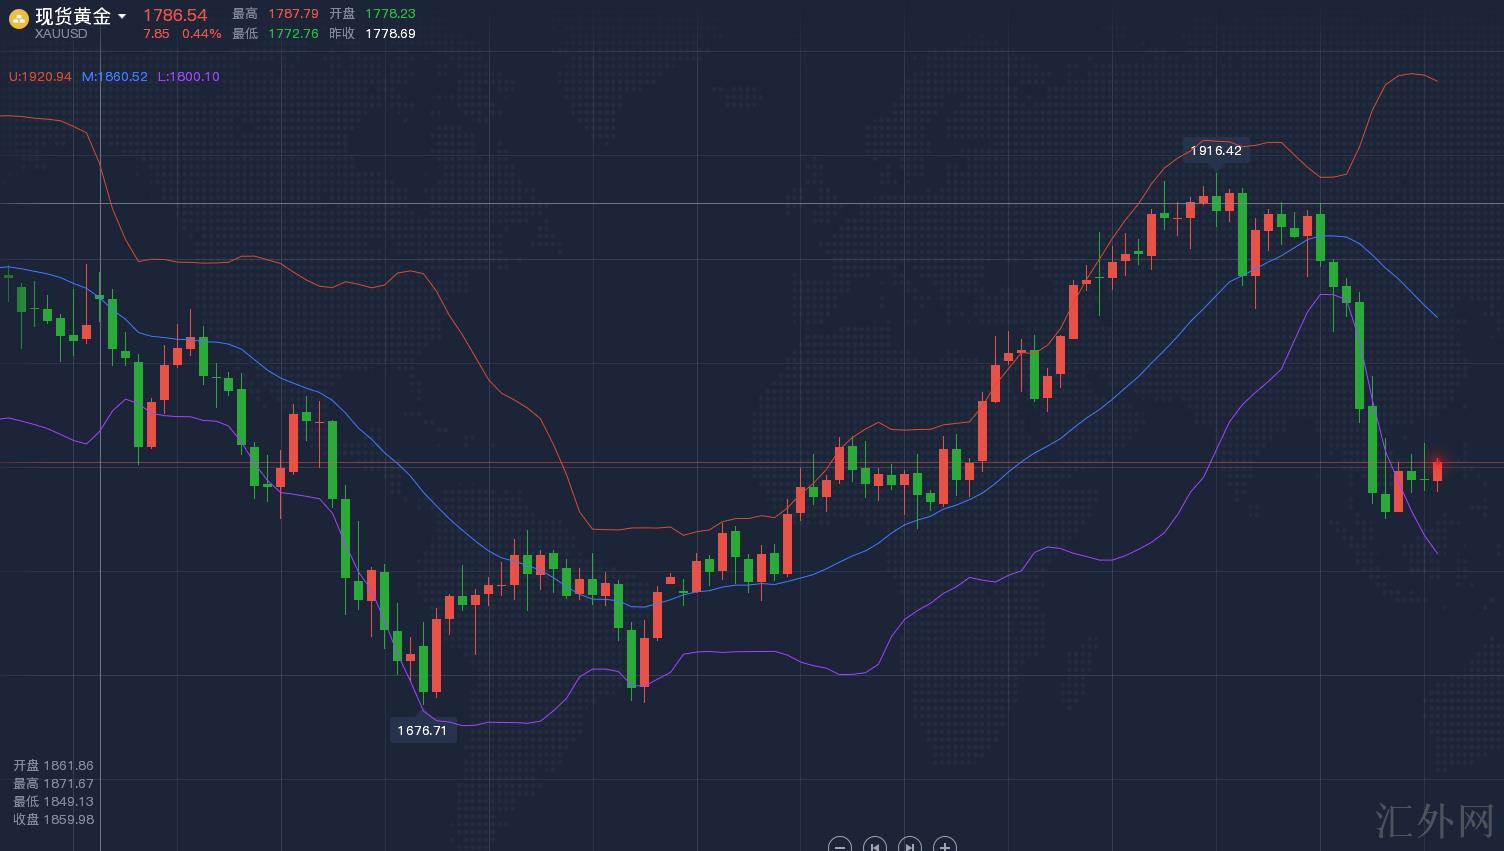1504x851 pixels.
Task: Jump to previous candles with skip-back icon
Action: [875, 845]
